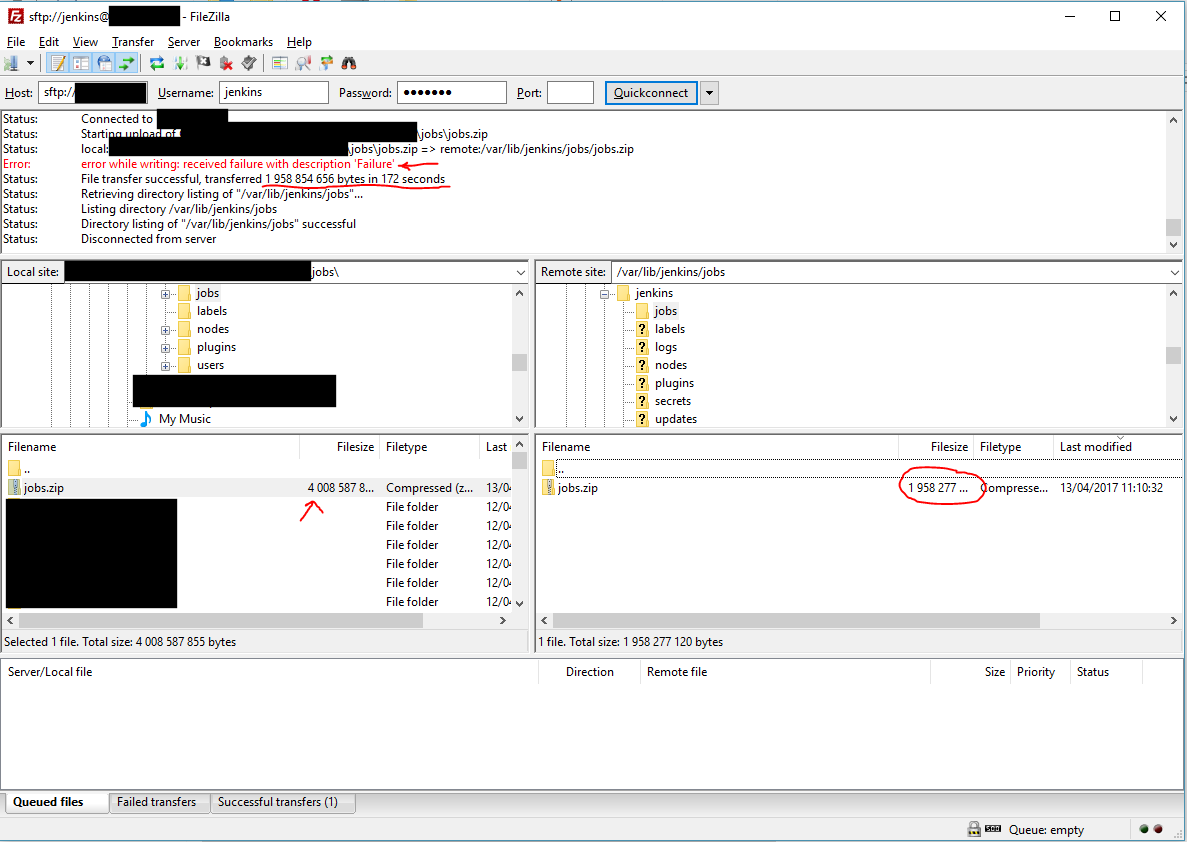Expand the local plugins folder
The height and width of the screenshot is (842, 1187).
pyautogui.click(x=165, y=348)
